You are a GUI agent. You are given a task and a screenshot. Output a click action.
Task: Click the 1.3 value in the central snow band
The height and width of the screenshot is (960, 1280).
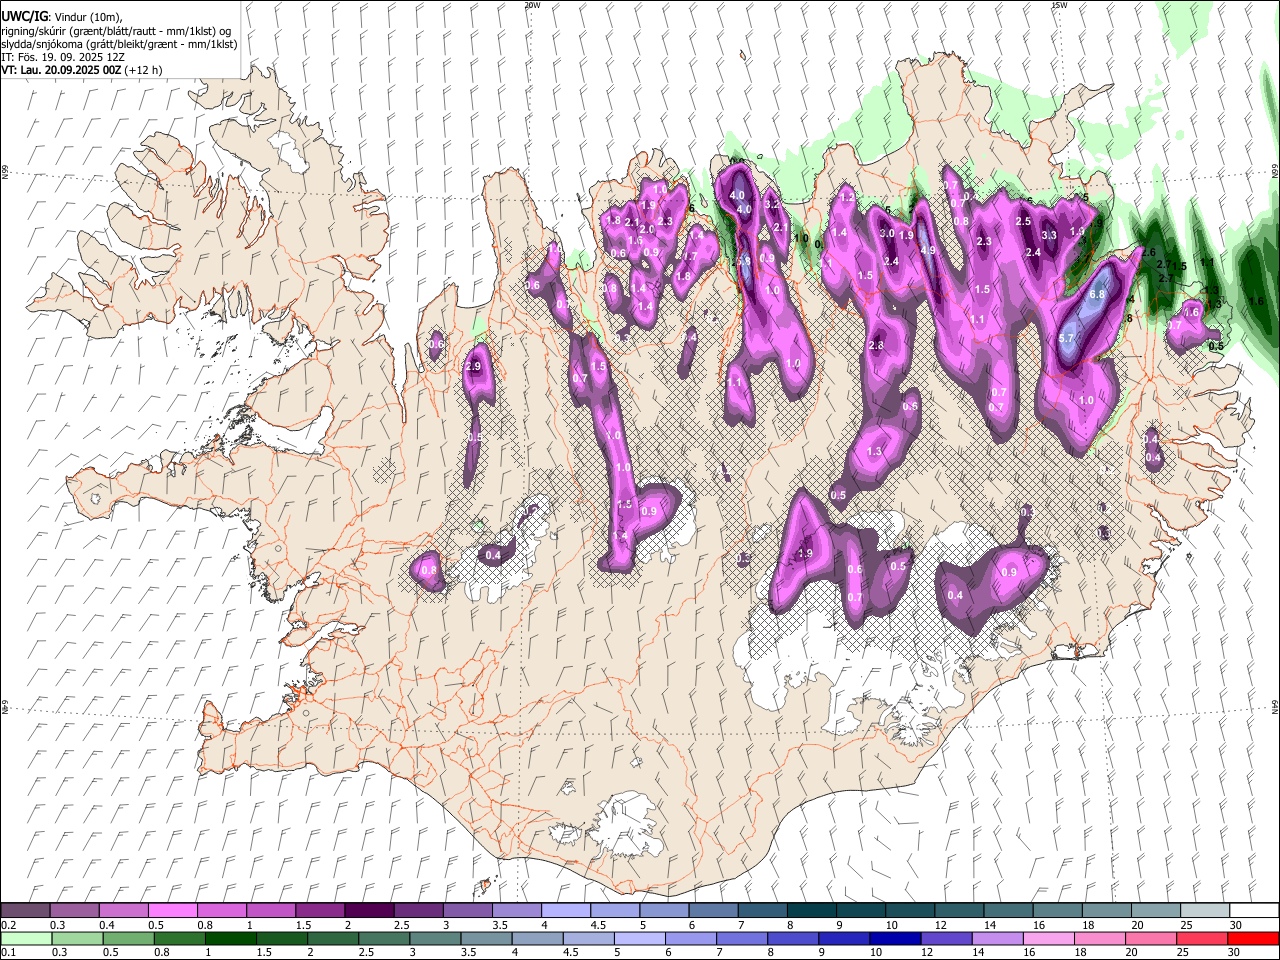point(875,452)
